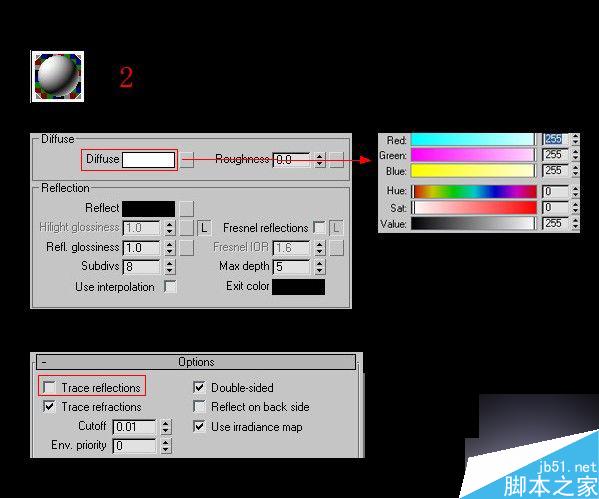
Task: Click the Max depth value field
Action: [292, 267]
